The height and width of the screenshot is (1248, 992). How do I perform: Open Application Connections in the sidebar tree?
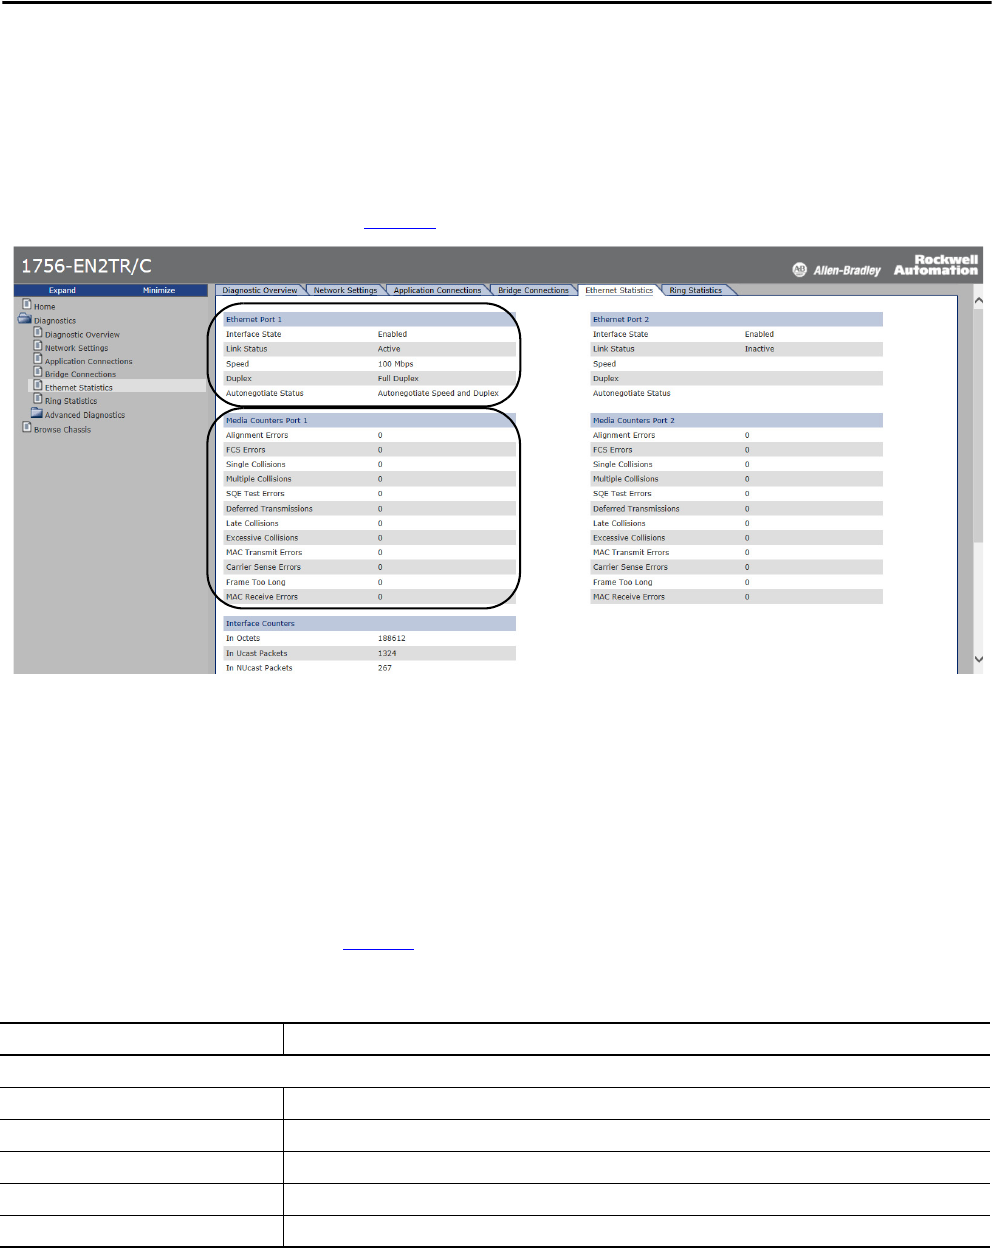(88, 361)
